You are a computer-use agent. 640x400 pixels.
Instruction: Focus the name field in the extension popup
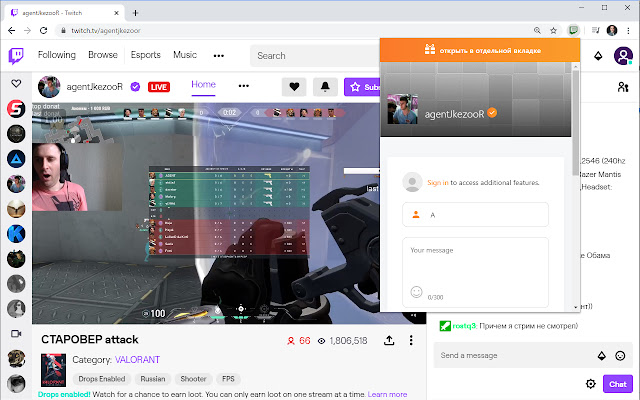click(x=476, y=215)
